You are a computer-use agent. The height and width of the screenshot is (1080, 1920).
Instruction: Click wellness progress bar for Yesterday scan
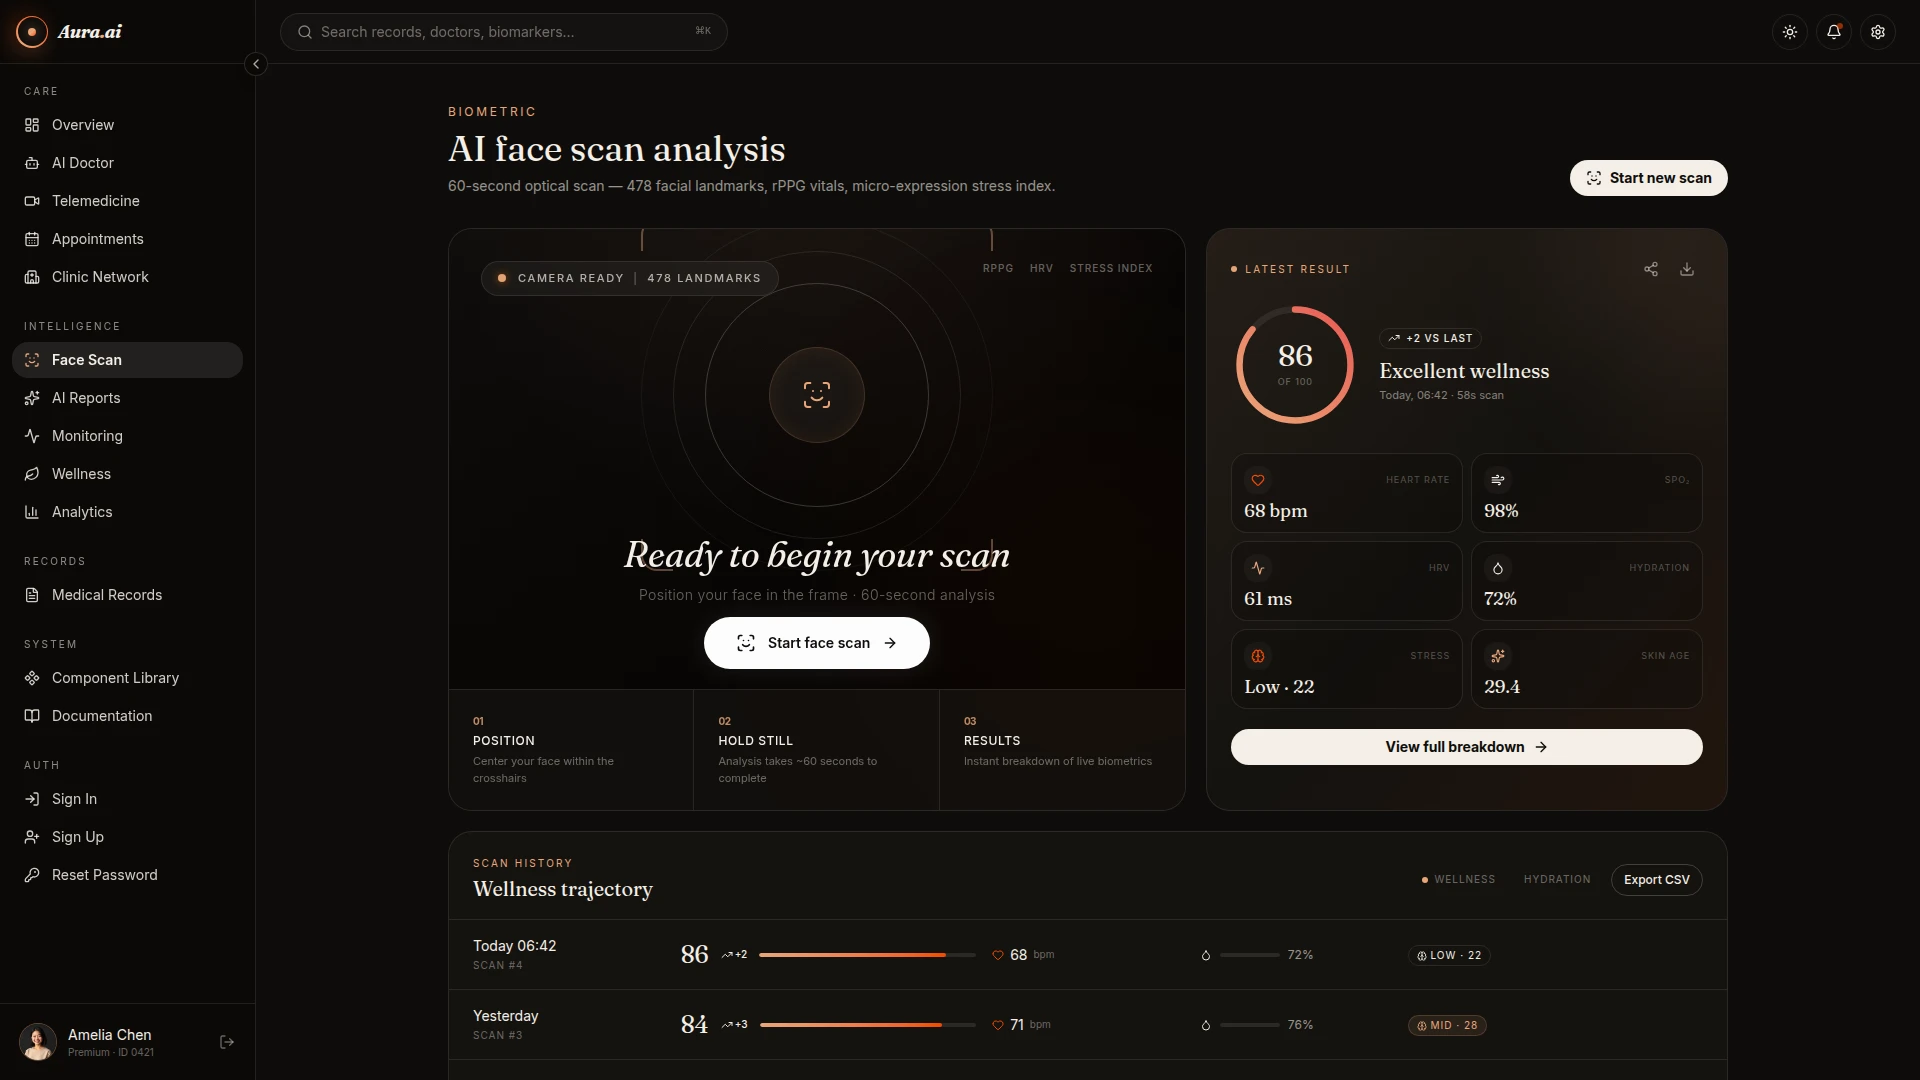(x=867, y=1025)
